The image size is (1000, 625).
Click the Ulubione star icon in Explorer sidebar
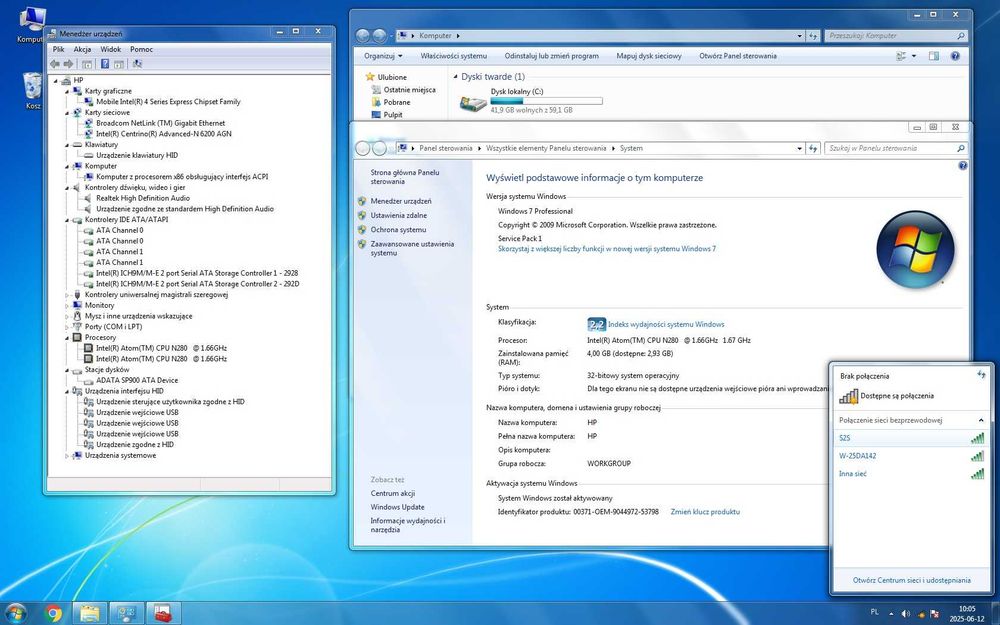point(370,77)
